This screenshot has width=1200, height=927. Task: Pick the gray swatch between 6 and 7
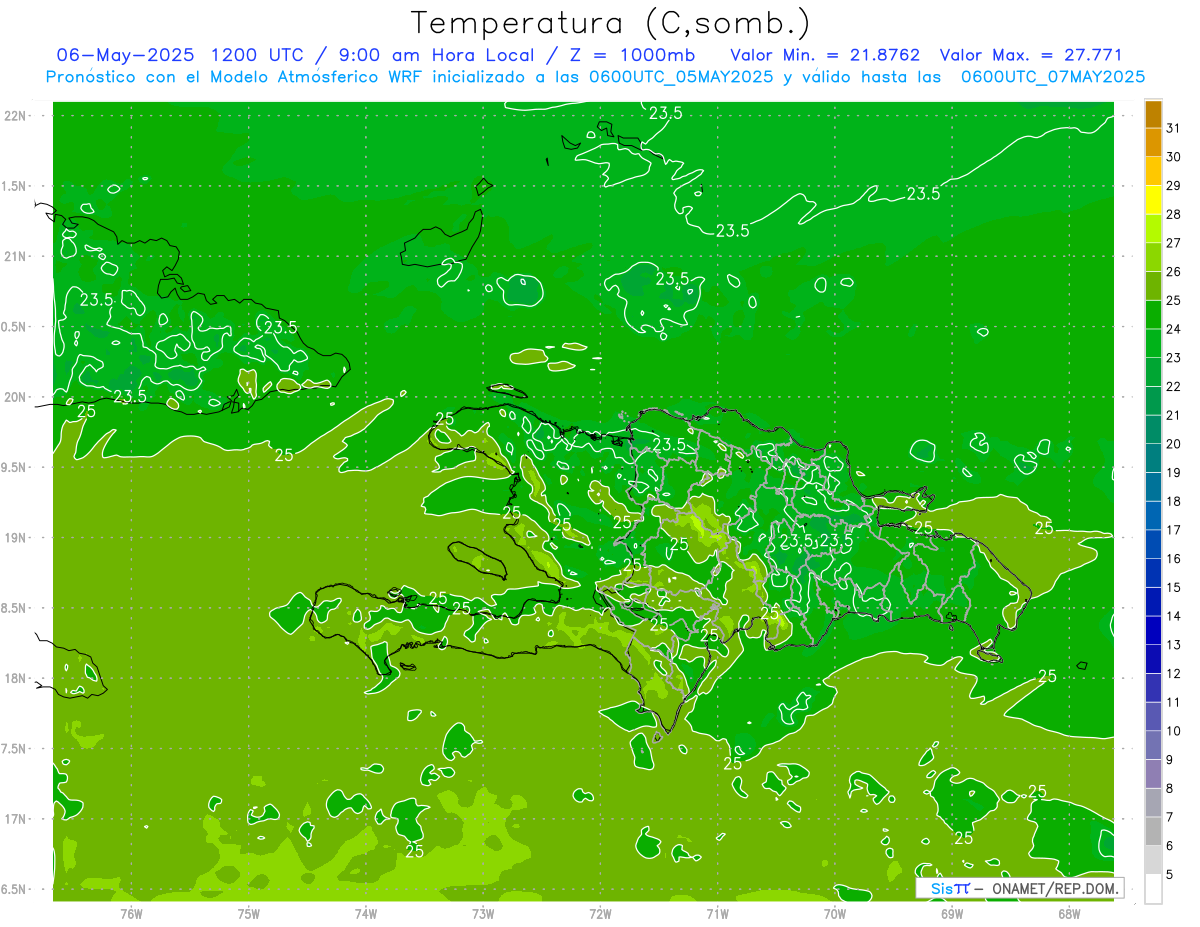coord(1154,831)
